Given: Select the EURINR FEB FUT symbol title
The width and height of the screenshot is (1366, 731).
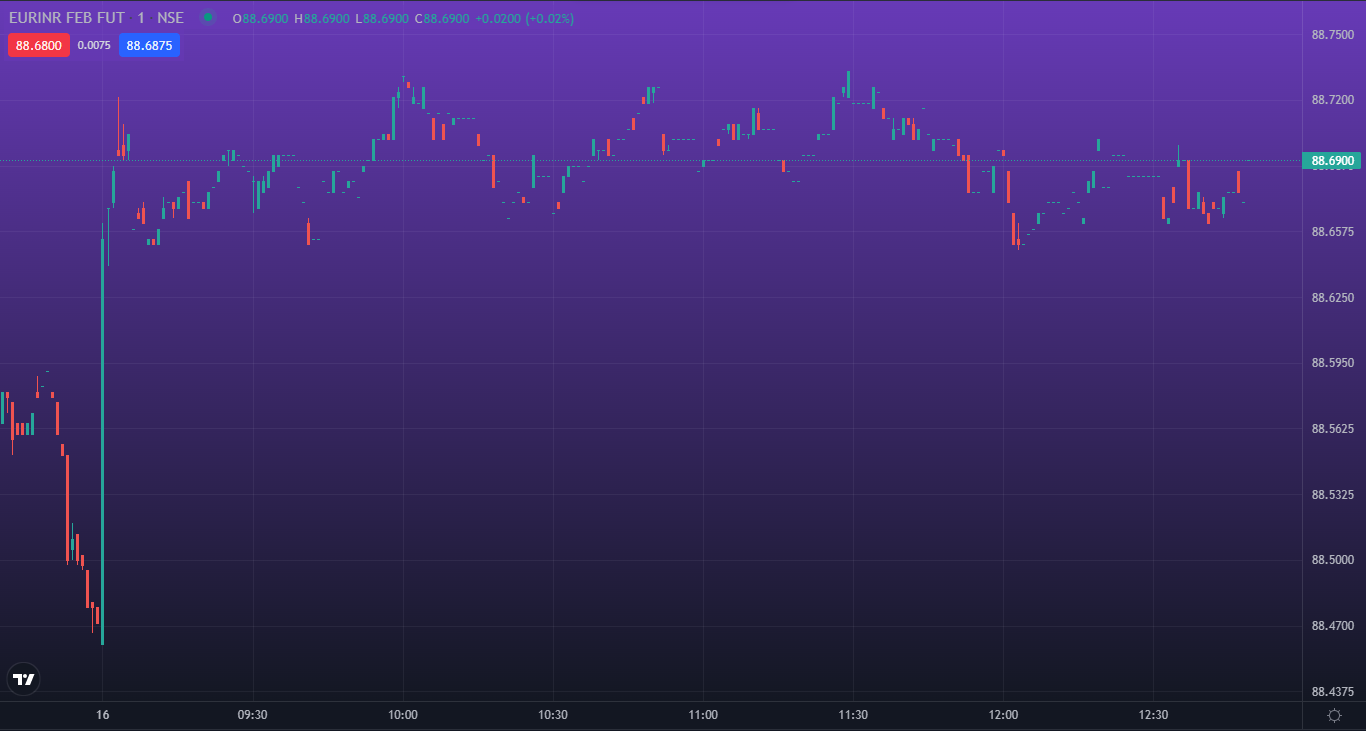Looking at the screenshot, I should (67, 18).
